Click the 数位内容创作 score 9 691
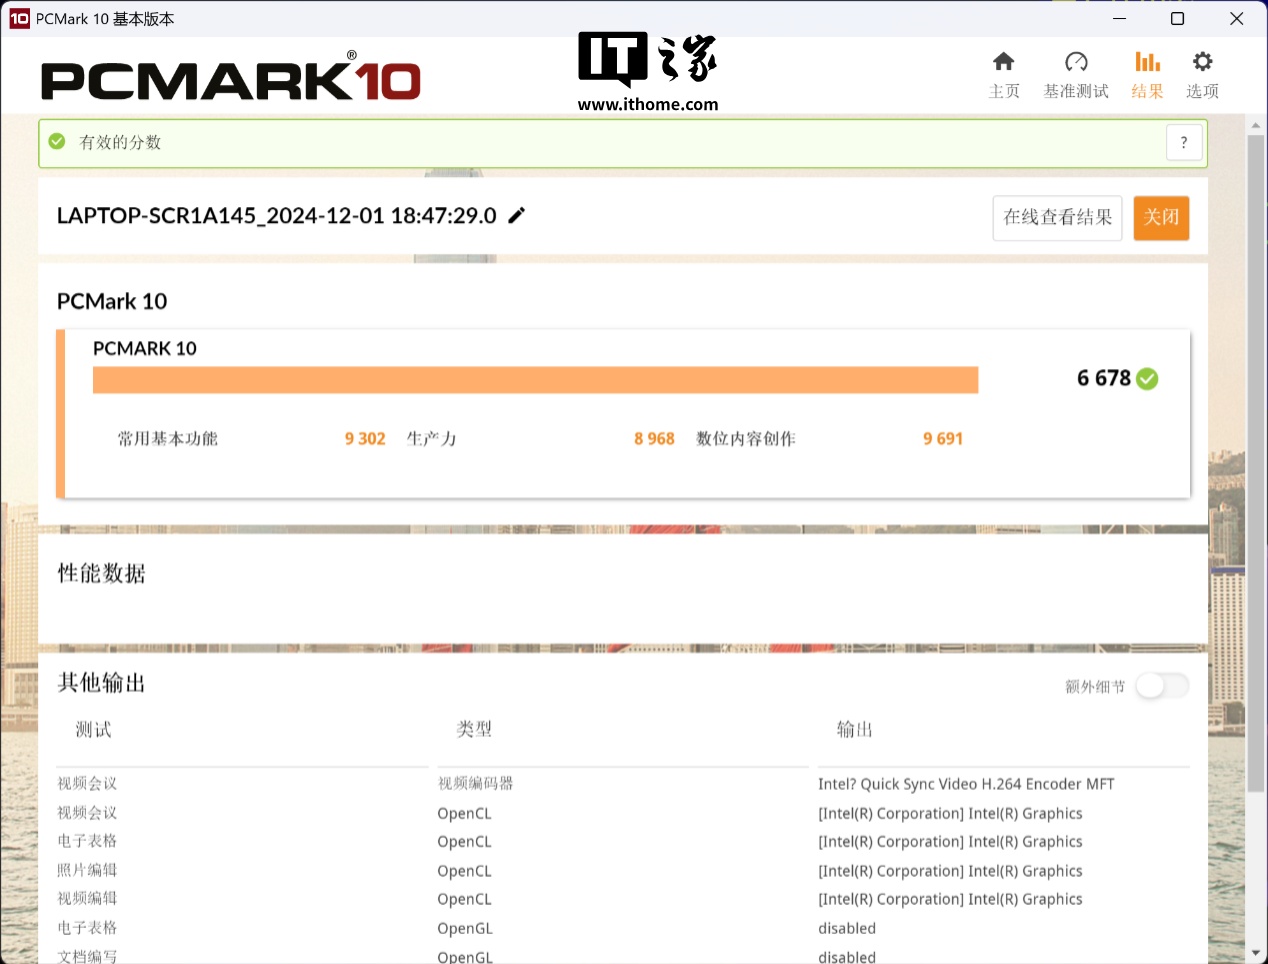This screenshot has height=964, width=1268. [943, 439]
